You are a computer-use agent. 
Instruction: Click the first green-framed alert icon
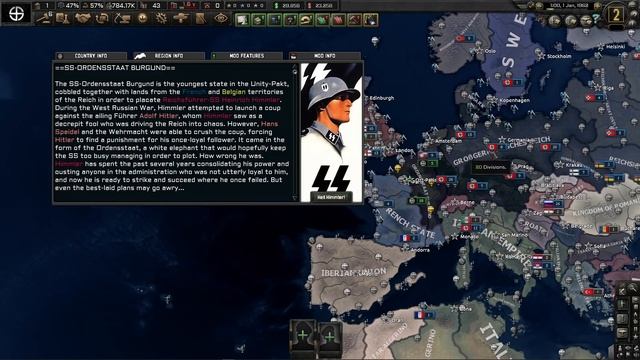242,20
